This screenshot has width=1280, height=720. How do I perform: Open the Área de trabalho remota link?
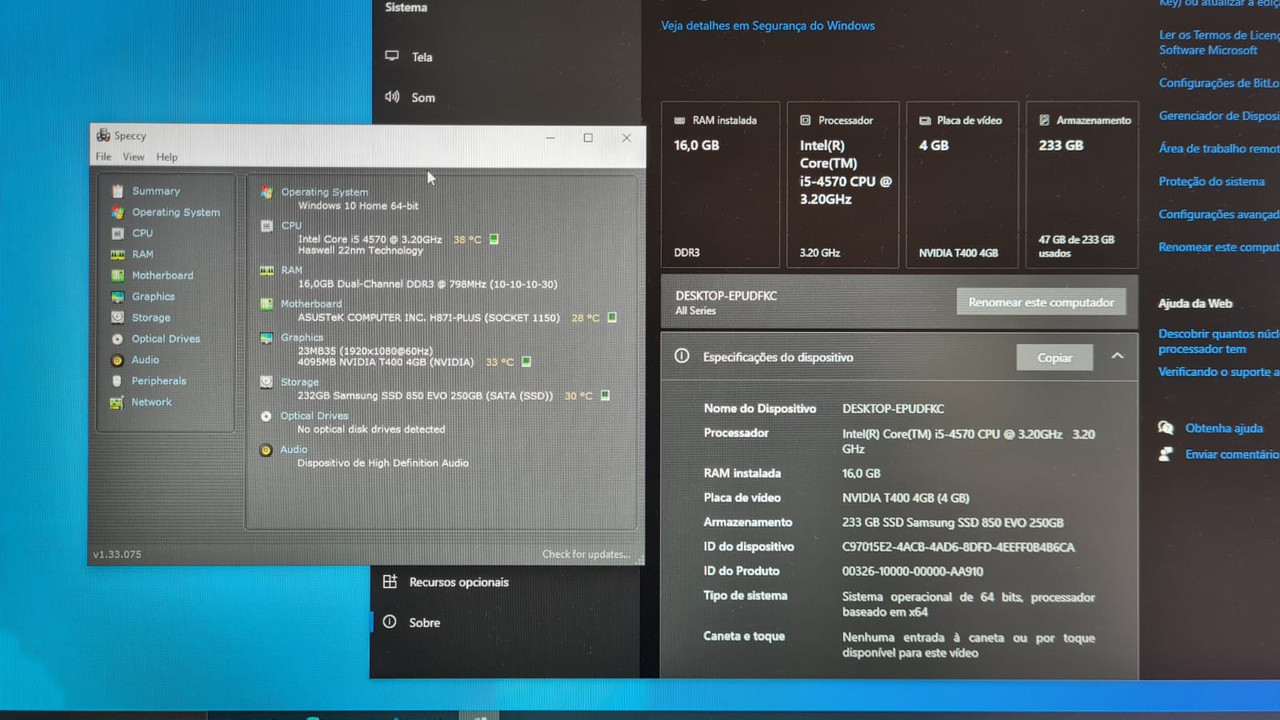[x=1219, y=149]
